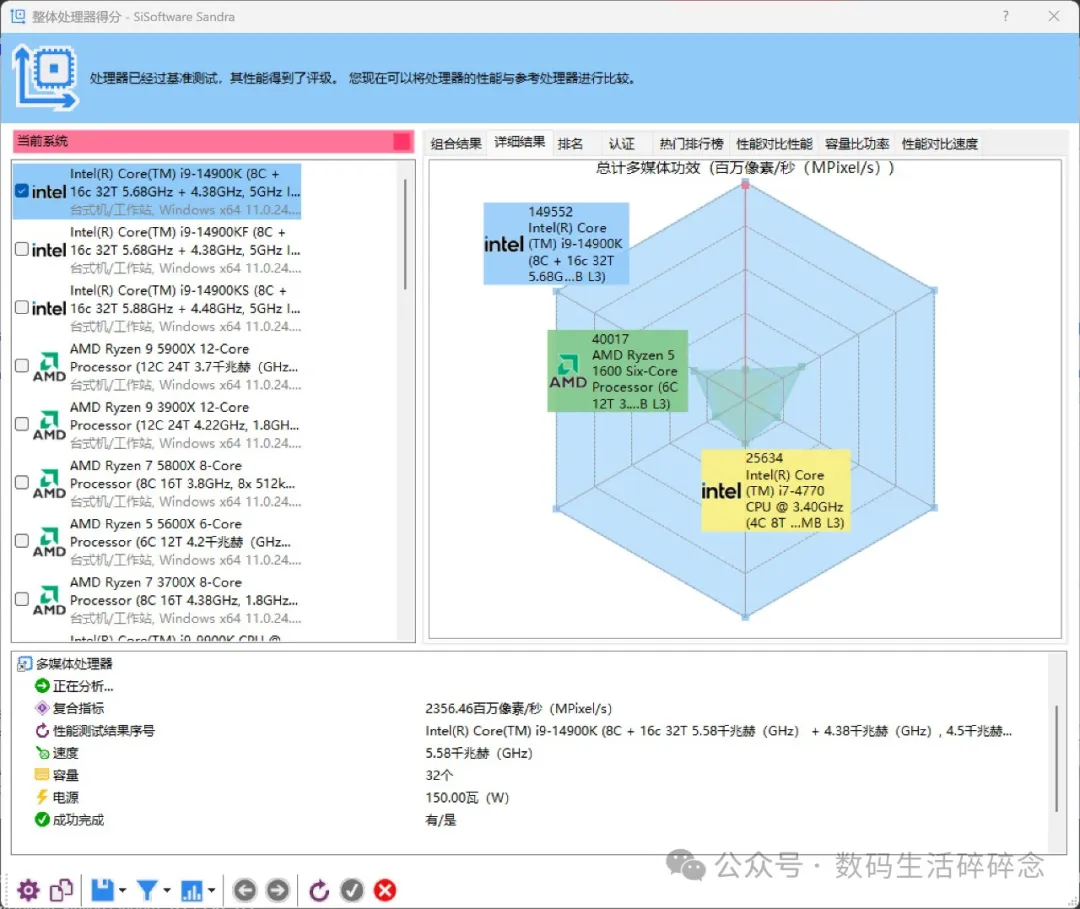This screenshot has width=1080, height=909.
Task: Click the details pane vertical scrollbar
Action: [1057, 758]
